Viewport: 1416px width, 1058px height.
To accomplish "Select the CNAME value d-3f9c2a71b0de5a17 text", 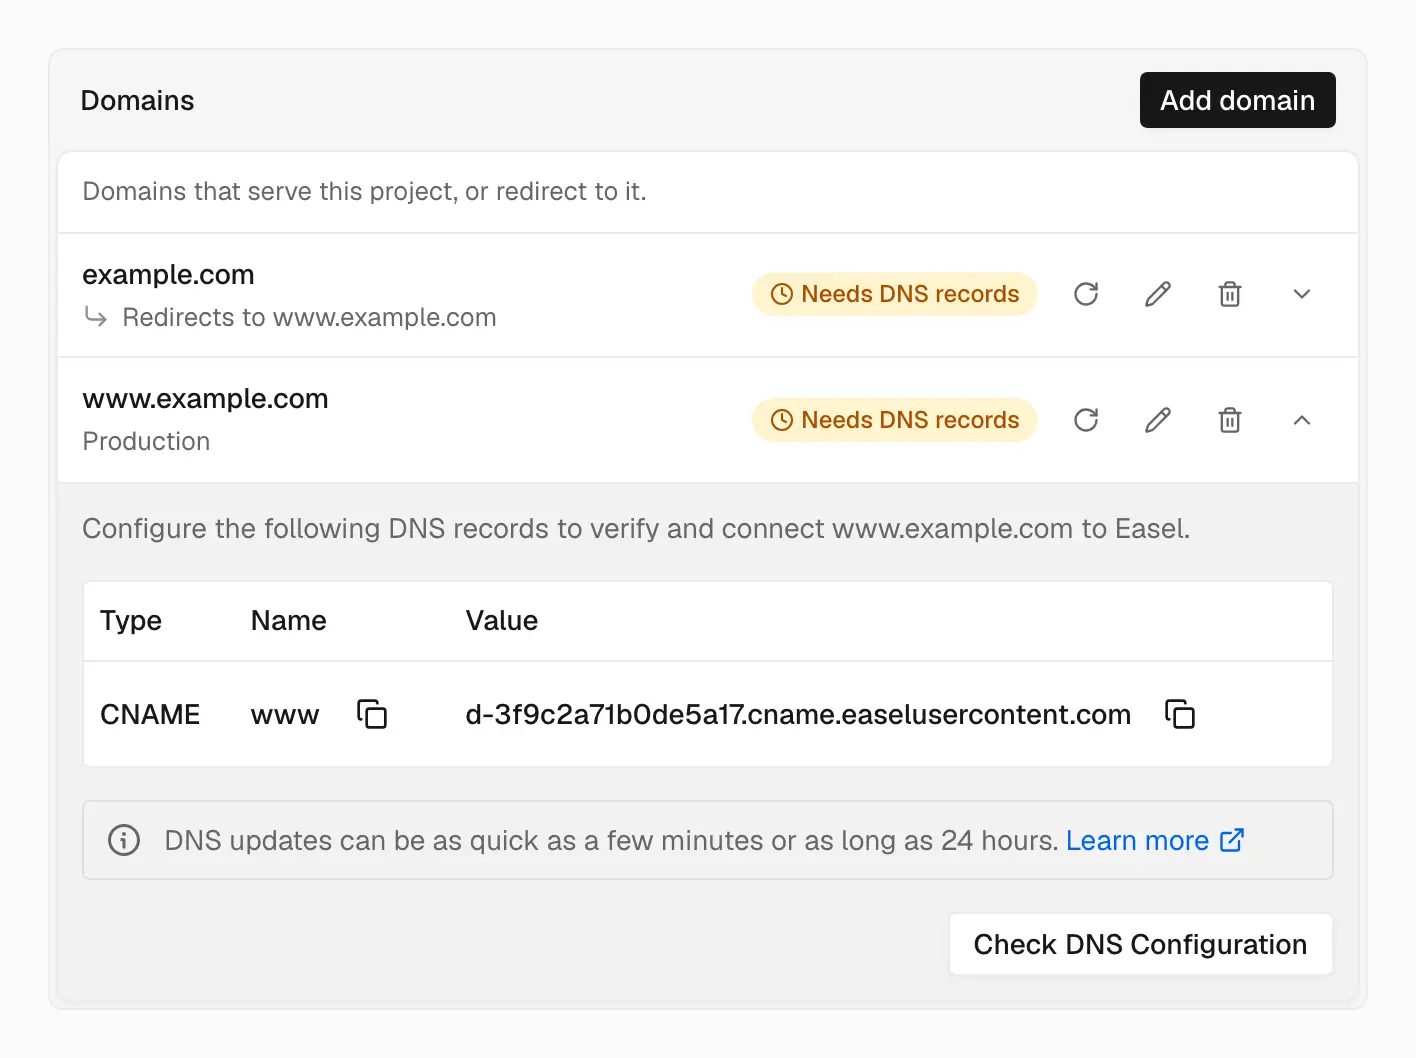I will (798, 714).
